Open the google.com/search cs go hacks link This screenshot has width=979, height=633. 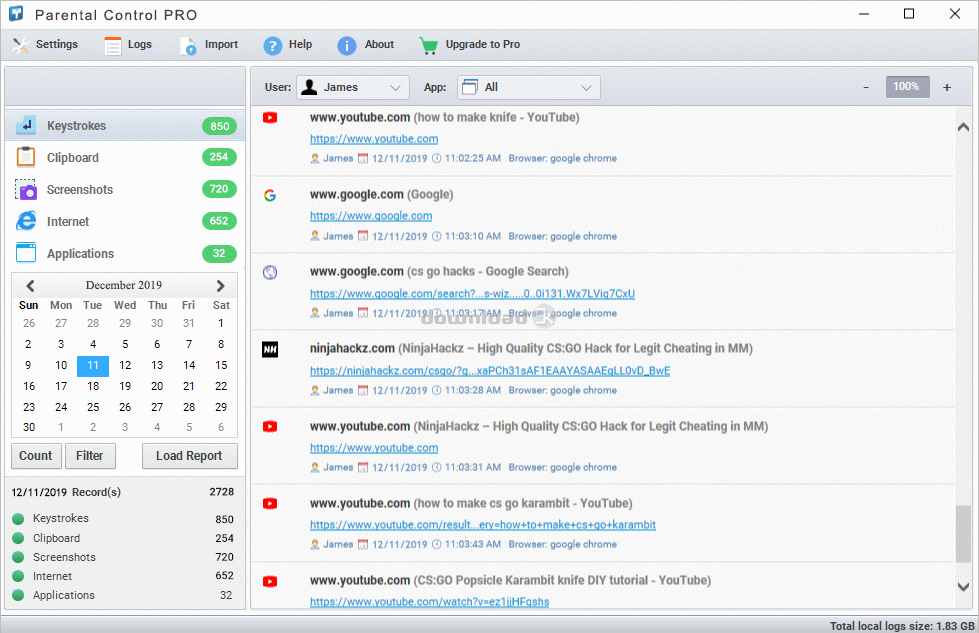click(x=473, y=293)
